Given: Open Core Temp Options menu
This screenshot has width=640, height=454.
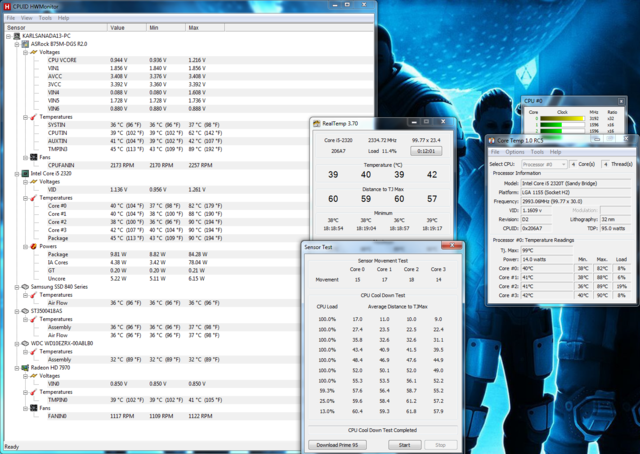Looking at the screenshot, I should [x=515, y=152].
